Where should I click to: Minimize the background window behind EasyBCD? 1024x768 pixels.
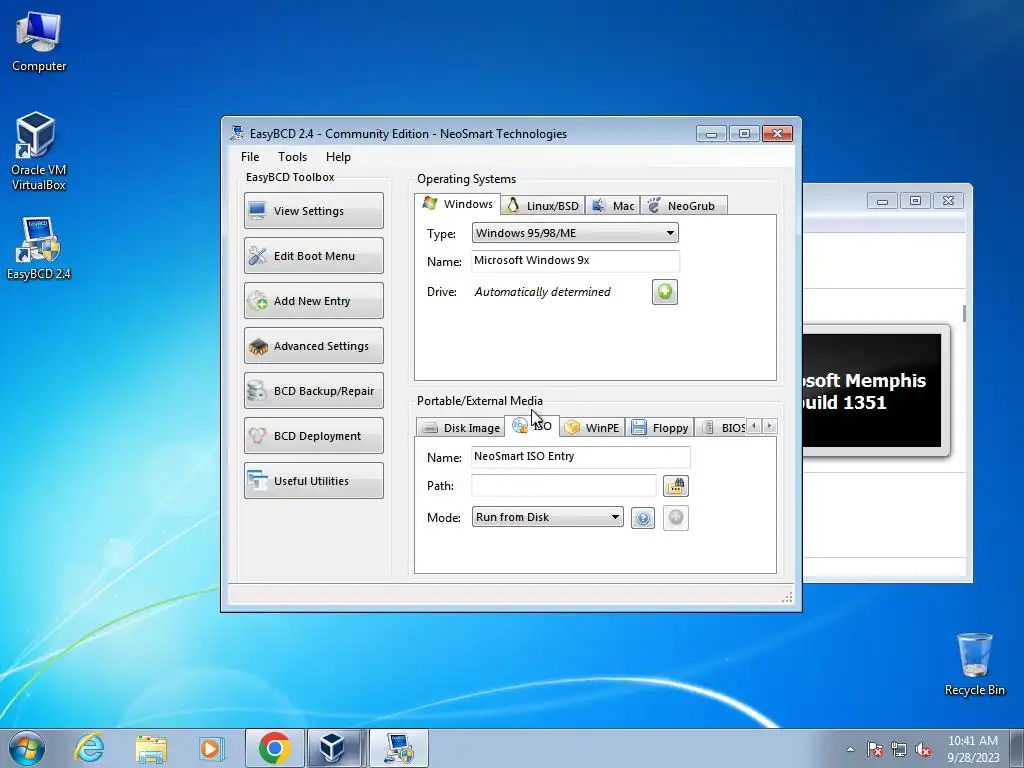882,200
